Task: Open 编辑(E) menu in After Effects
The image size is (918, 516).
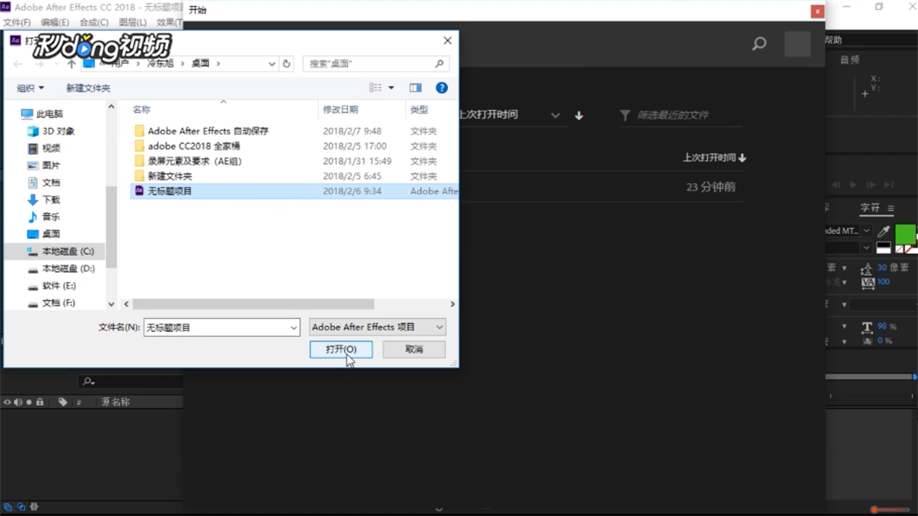Action: coord(54,22)
